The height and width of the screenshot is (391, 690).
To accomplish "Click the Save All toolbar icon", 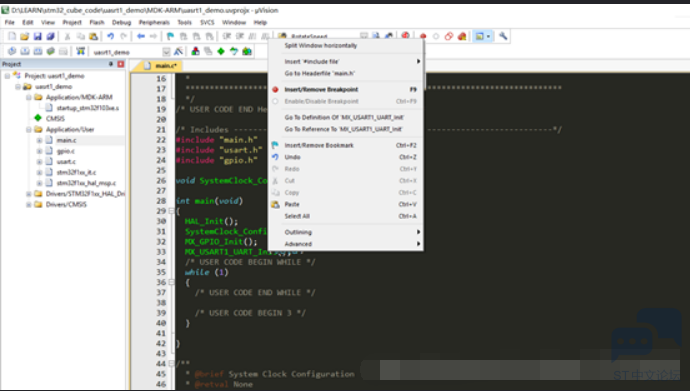I will (x=51, y=37).
